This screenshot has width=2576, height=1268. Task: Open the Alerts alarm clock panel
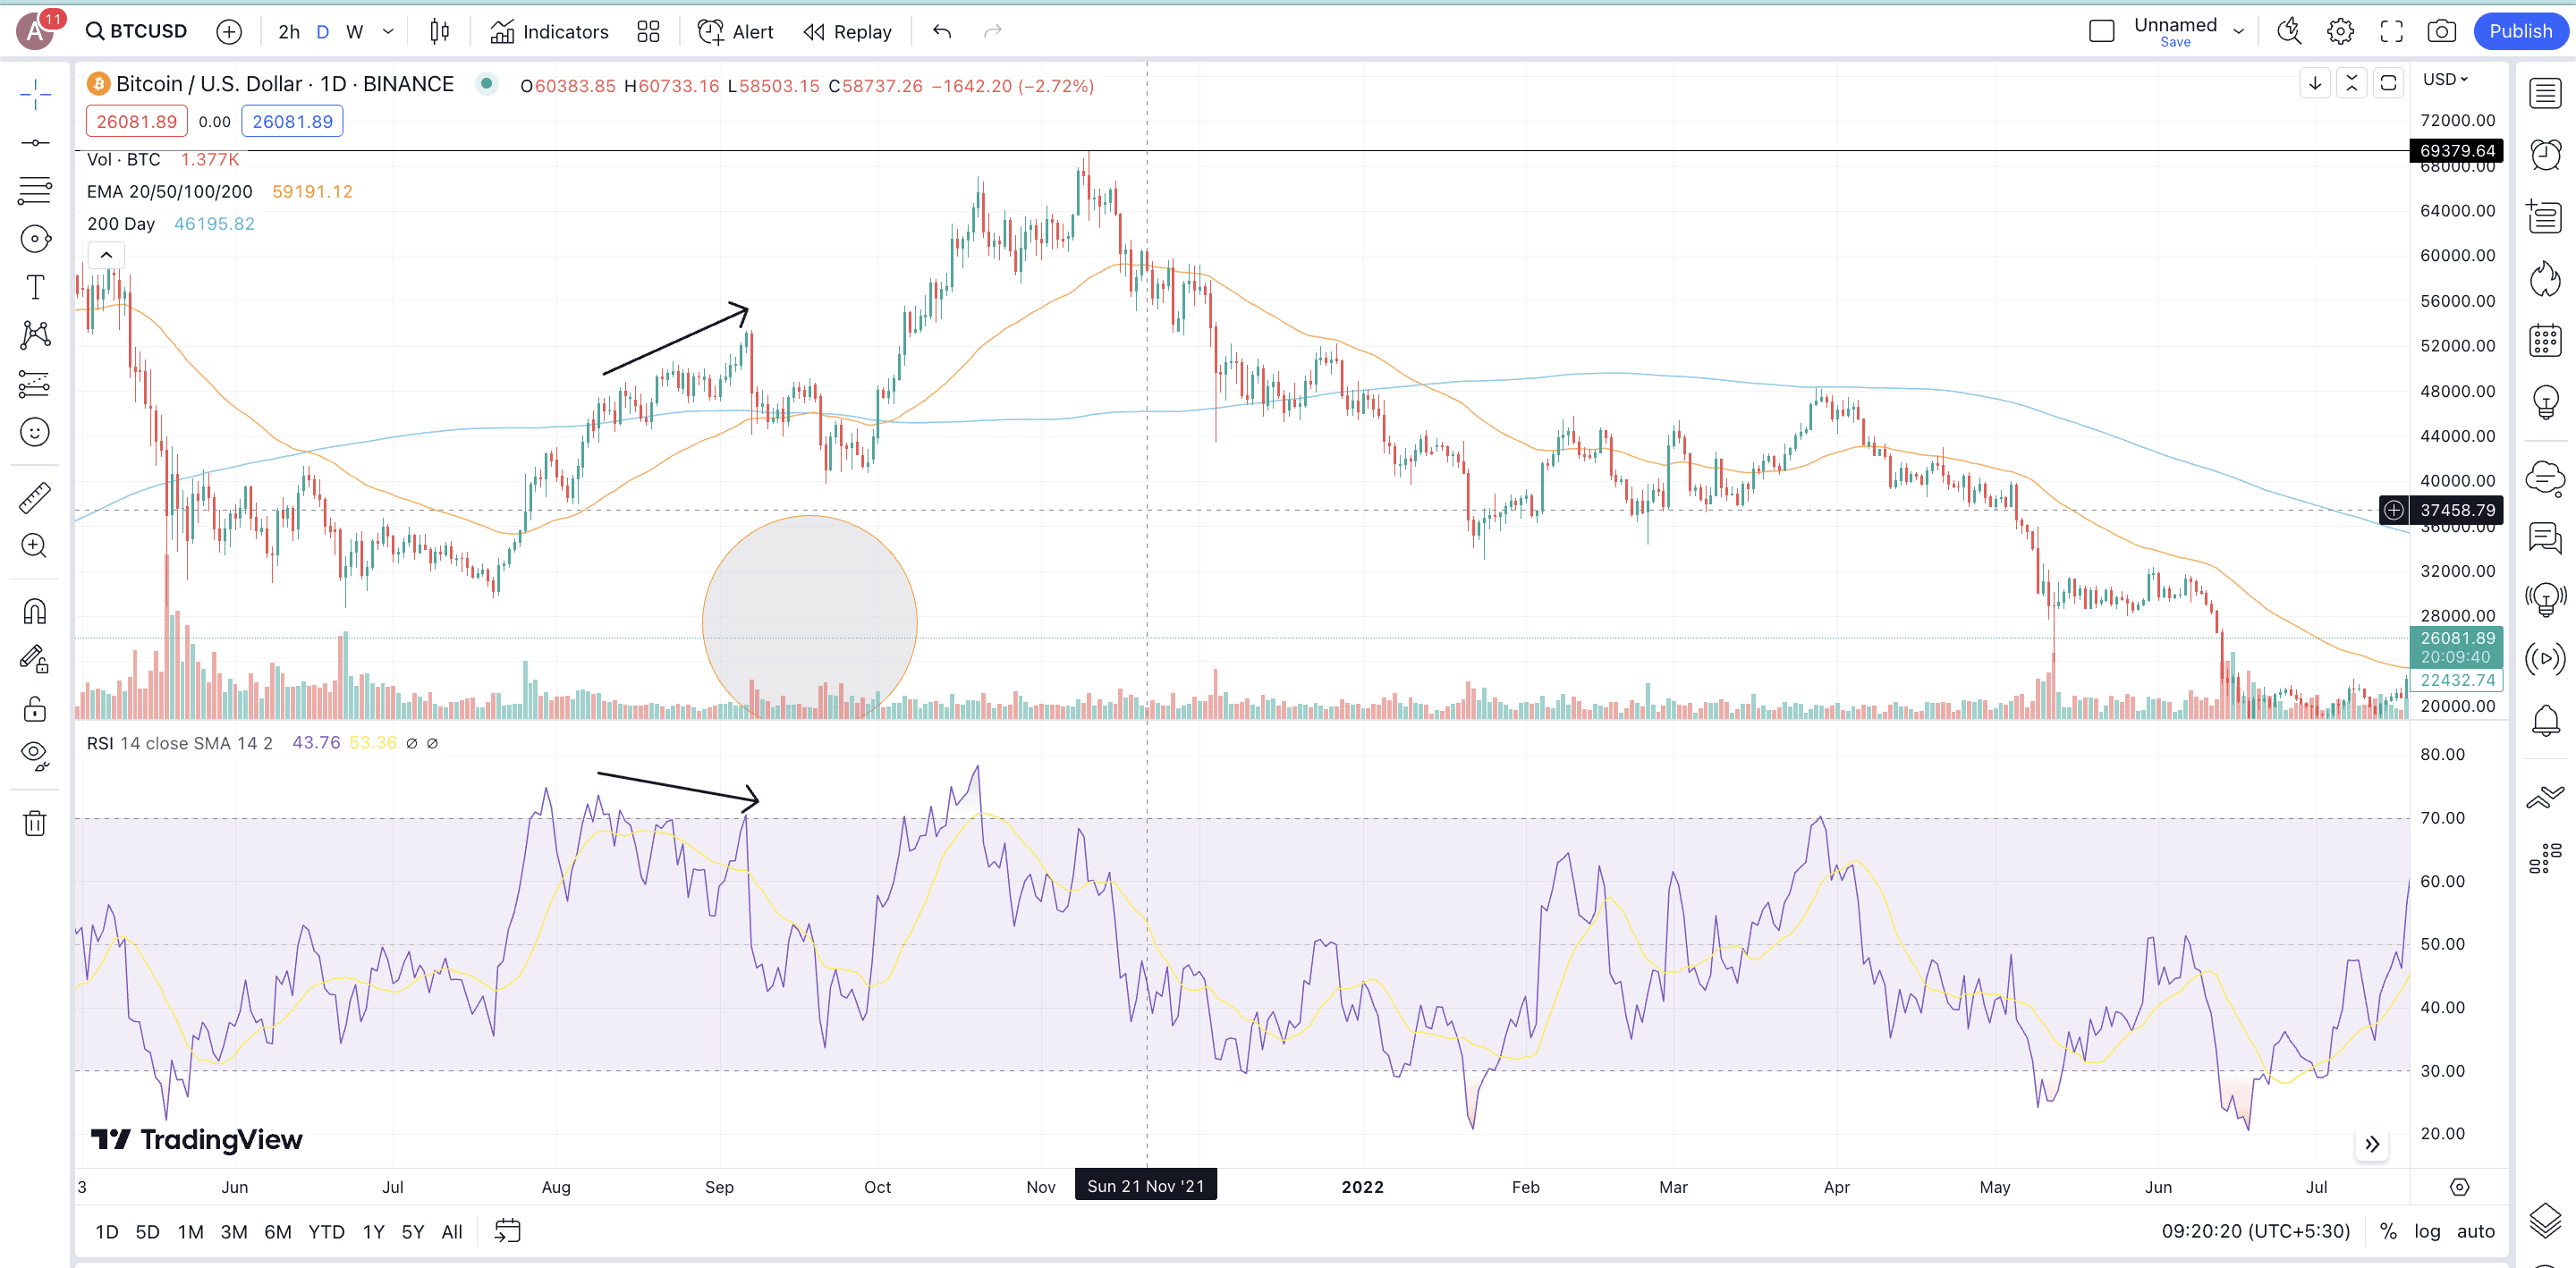[2545, 155]
